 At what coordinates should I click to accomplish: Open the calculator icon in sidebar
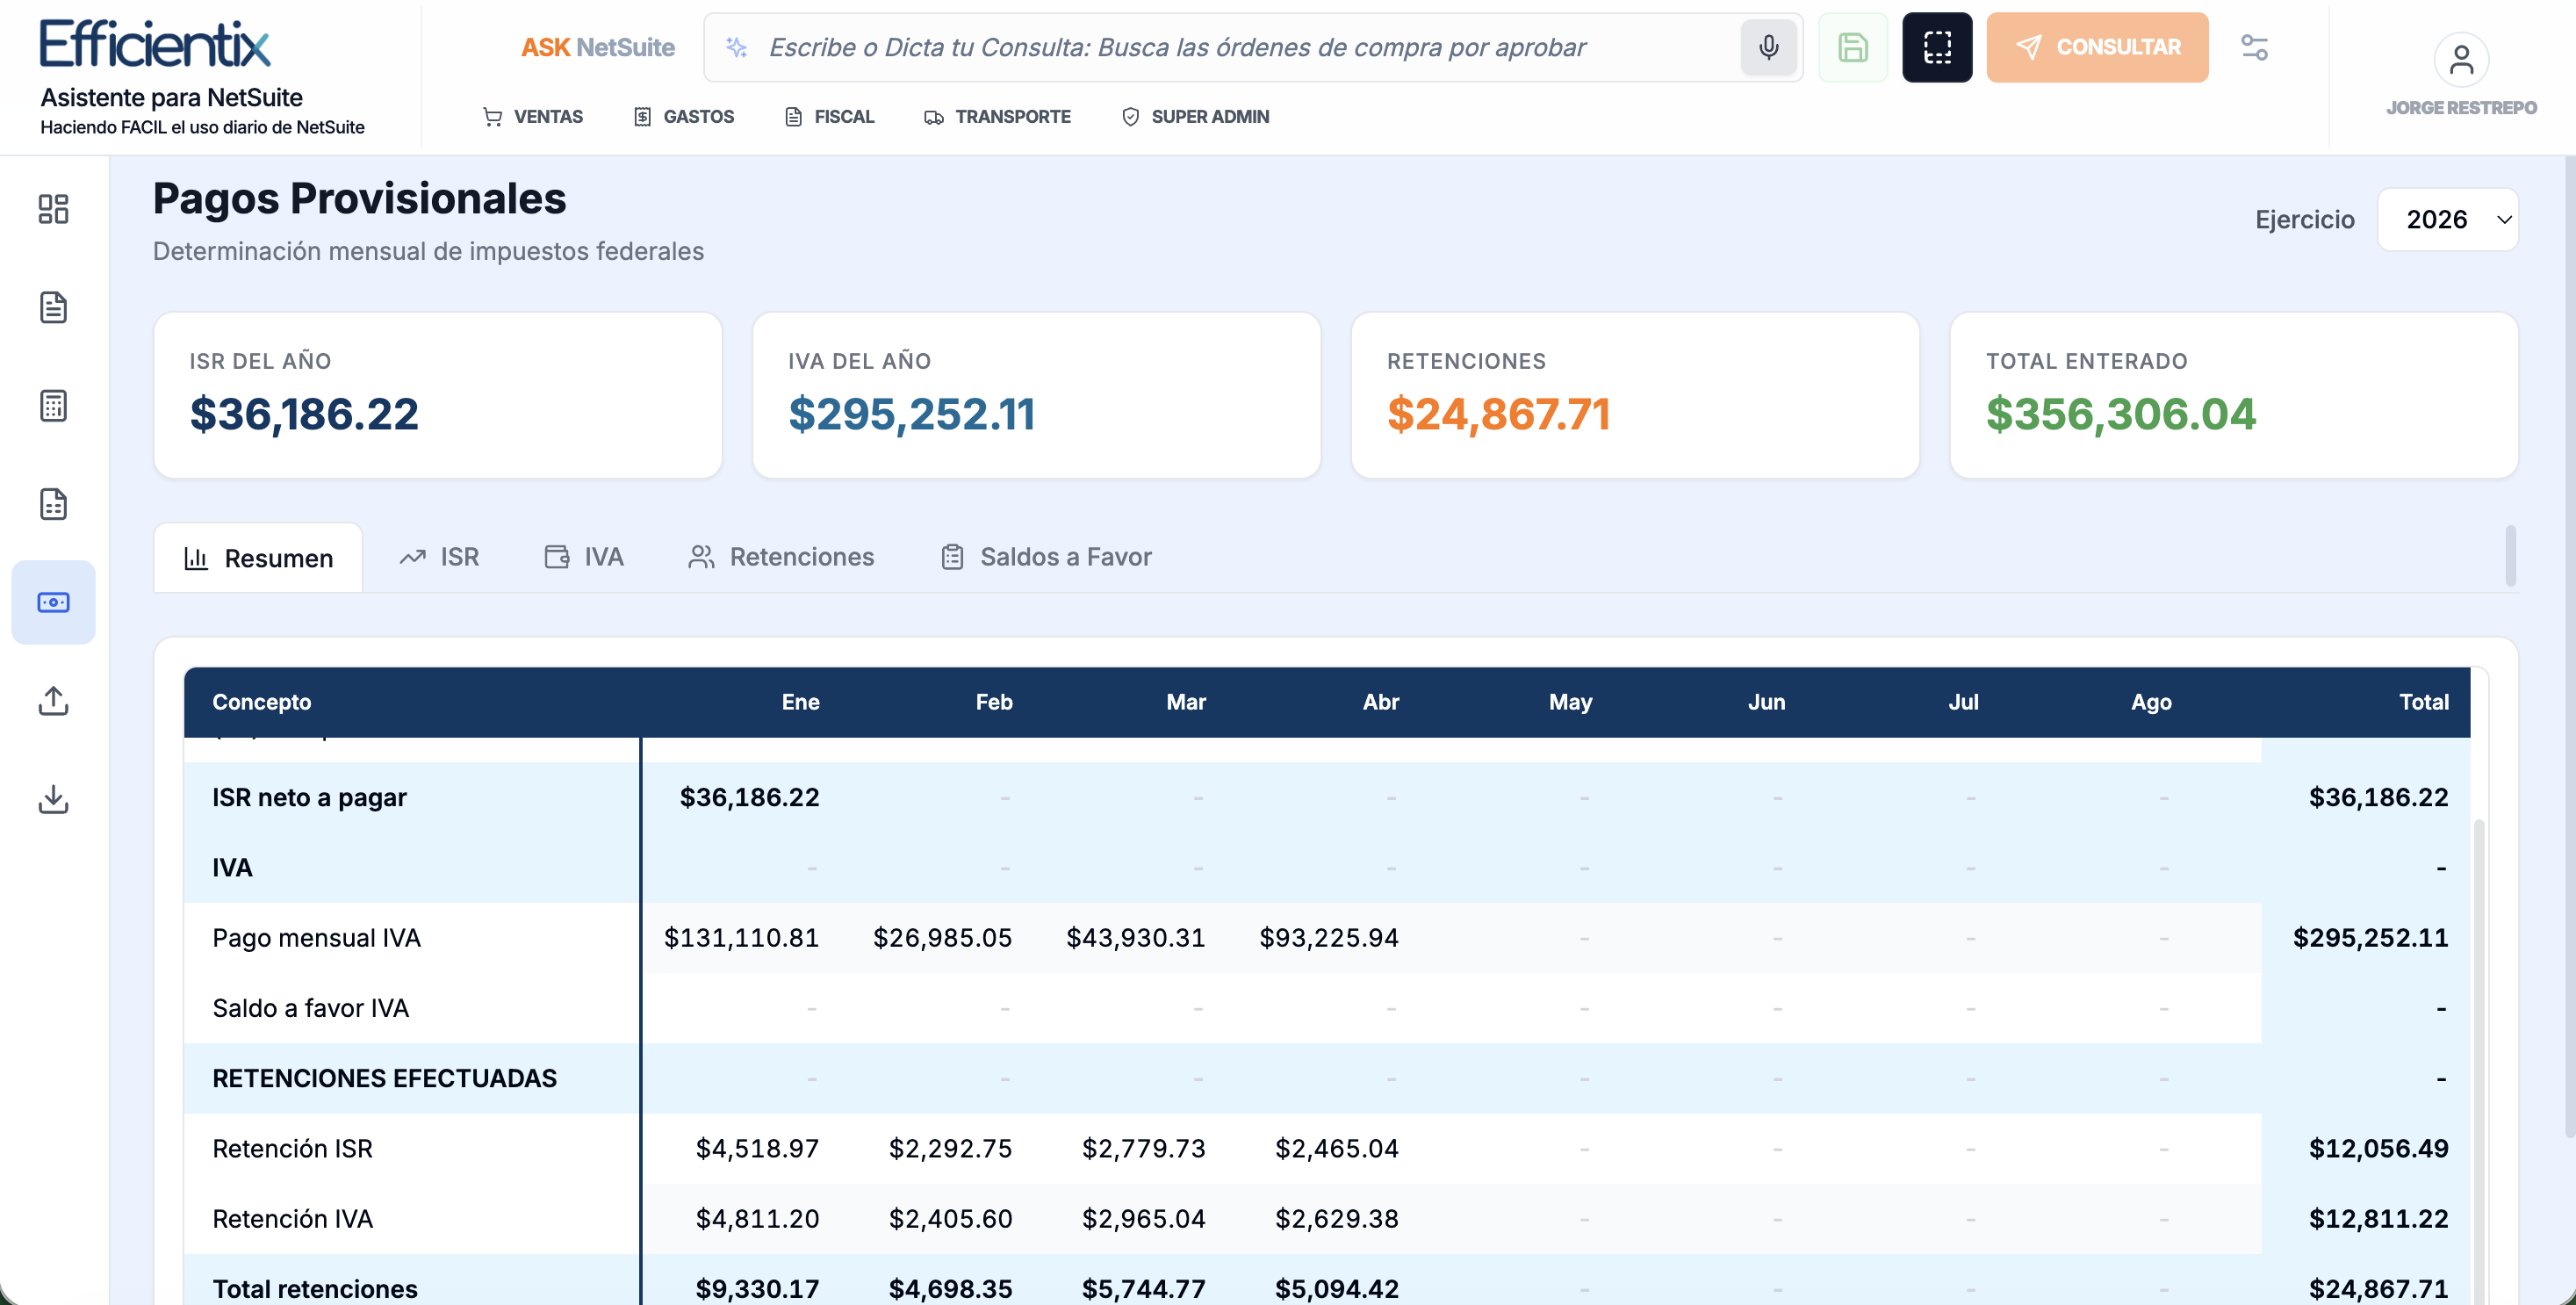click(53, 406)
